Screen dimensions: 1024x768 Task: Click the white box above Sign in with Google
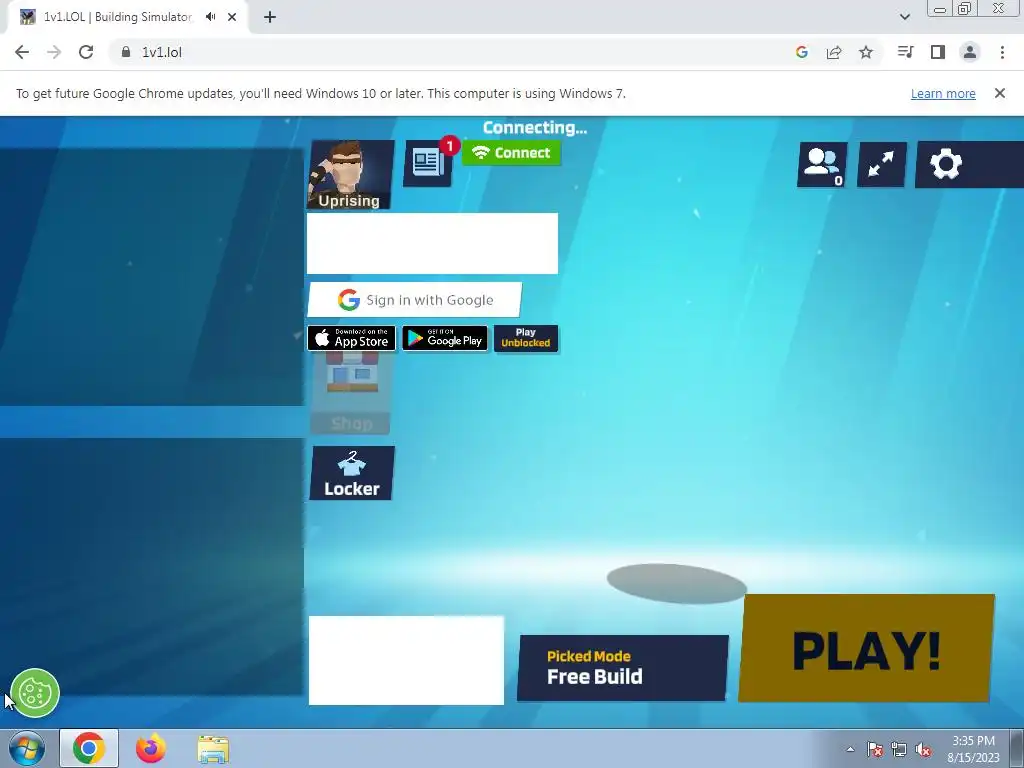pyautogui.click(x=432, y=244)
